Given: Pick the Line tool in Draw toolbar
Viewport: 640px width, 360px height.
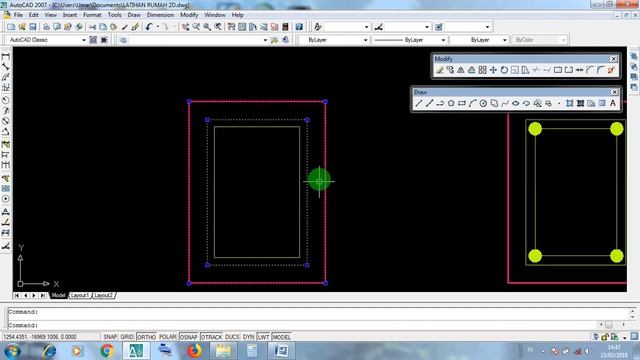Looking at the screenshot, I should tap(418, 104).
